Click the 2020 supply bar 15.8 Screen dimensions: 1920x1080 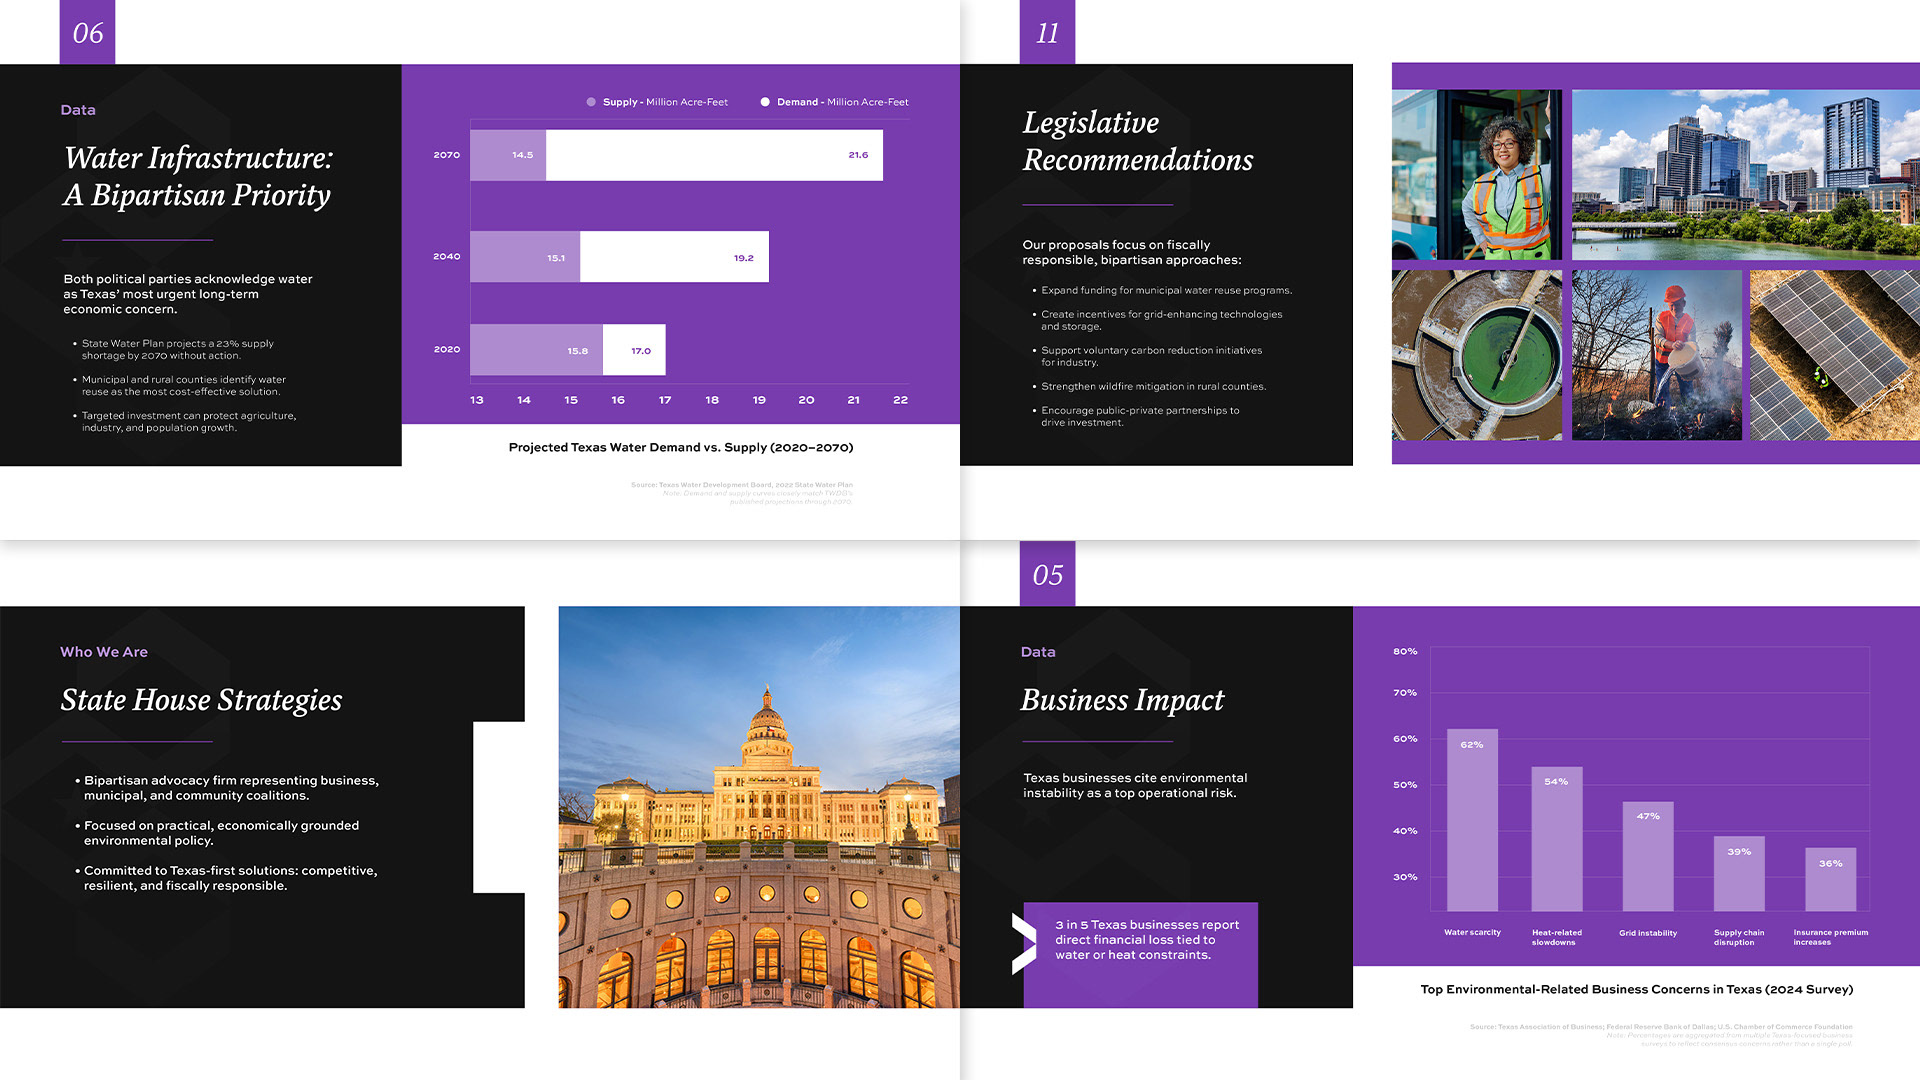536,350
